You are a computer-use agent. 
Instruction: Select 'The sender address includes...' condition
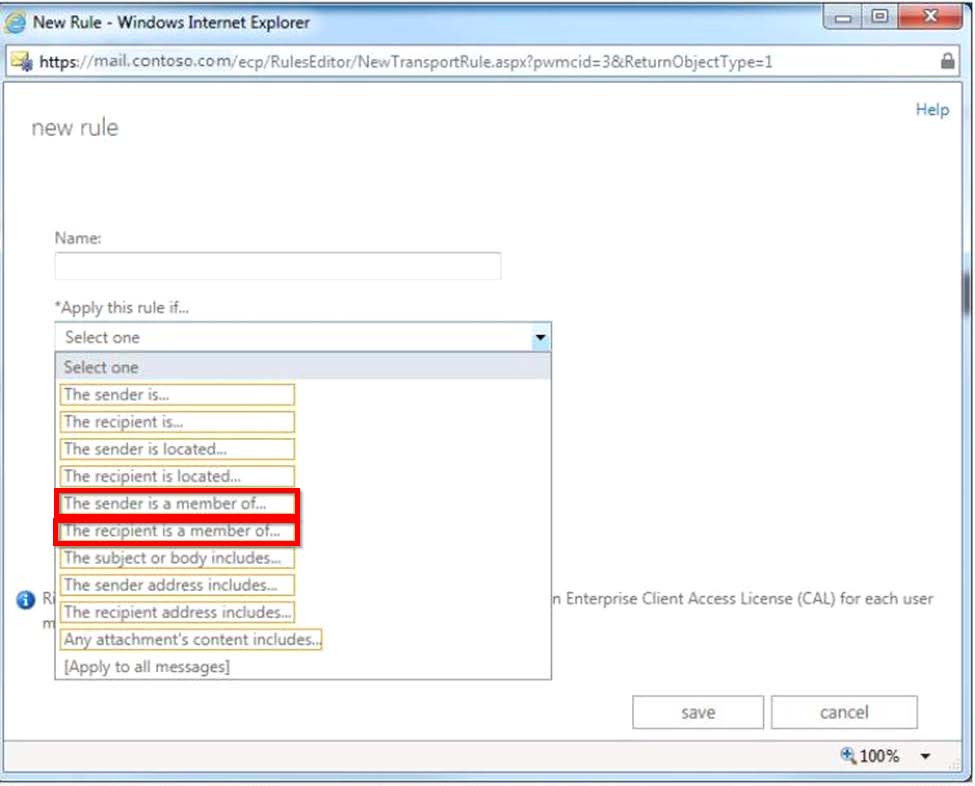coord(177,585)
